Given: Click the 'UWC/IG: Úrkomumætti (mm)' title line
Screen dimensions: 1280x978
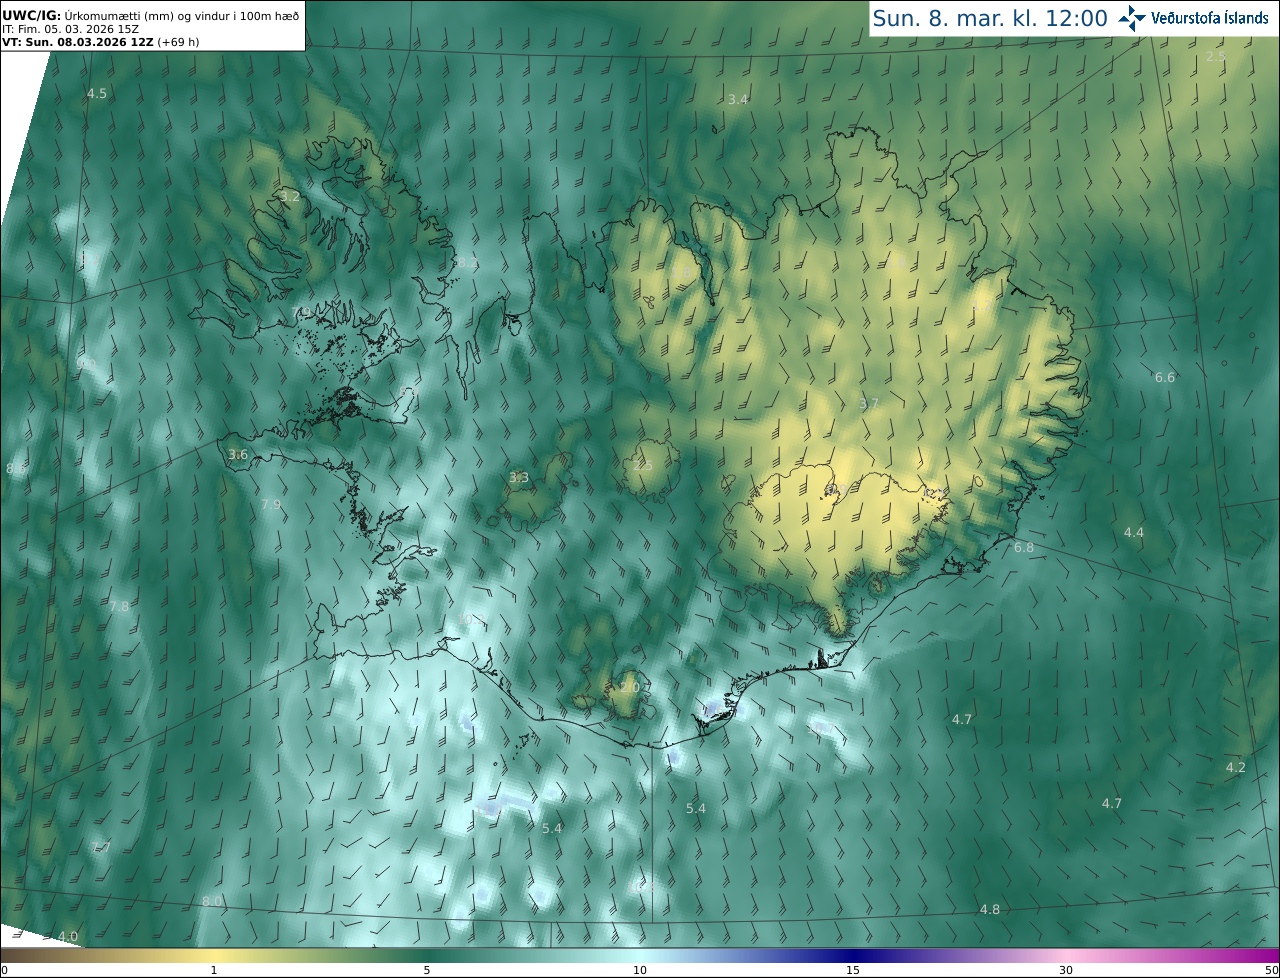Looking at the screenshot, I should 150,15.
